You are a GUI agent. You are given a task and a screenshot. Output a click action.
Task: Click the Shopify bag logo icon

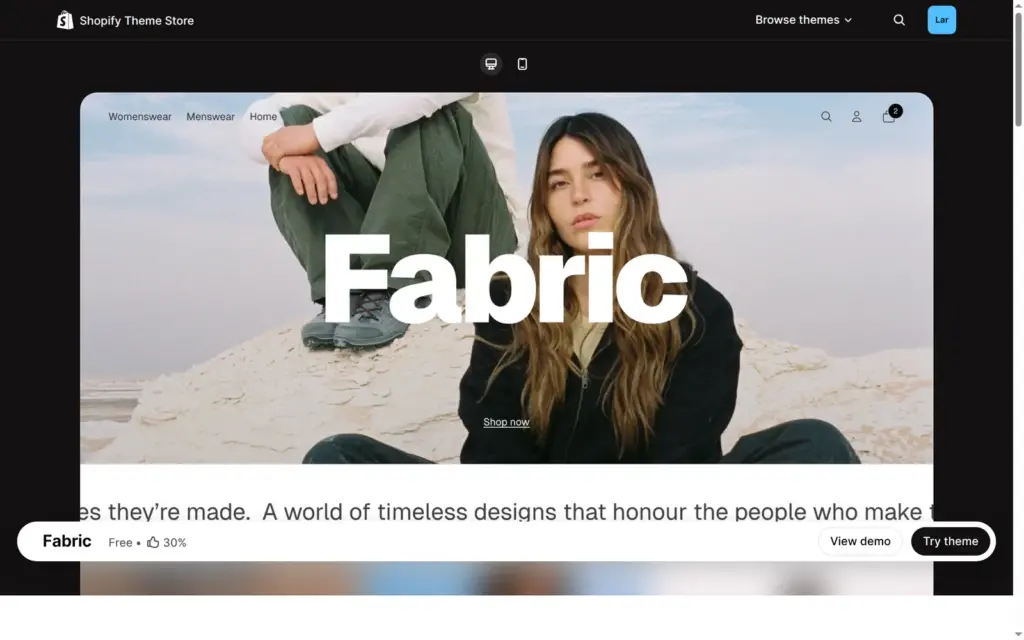click(x=65, y=20)
